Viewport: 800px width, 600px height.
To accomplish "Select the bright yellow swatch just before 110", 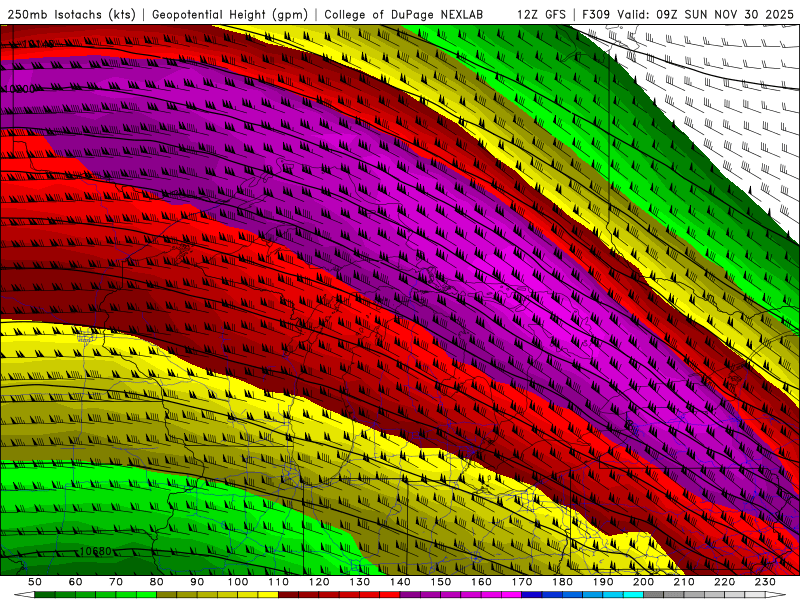I will tap(268, 595).
